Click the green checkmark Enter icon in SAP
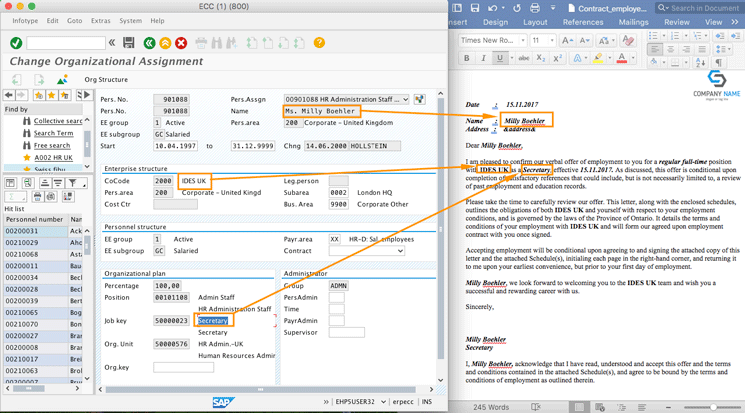 pyautogui.click(x=16, y=43)
